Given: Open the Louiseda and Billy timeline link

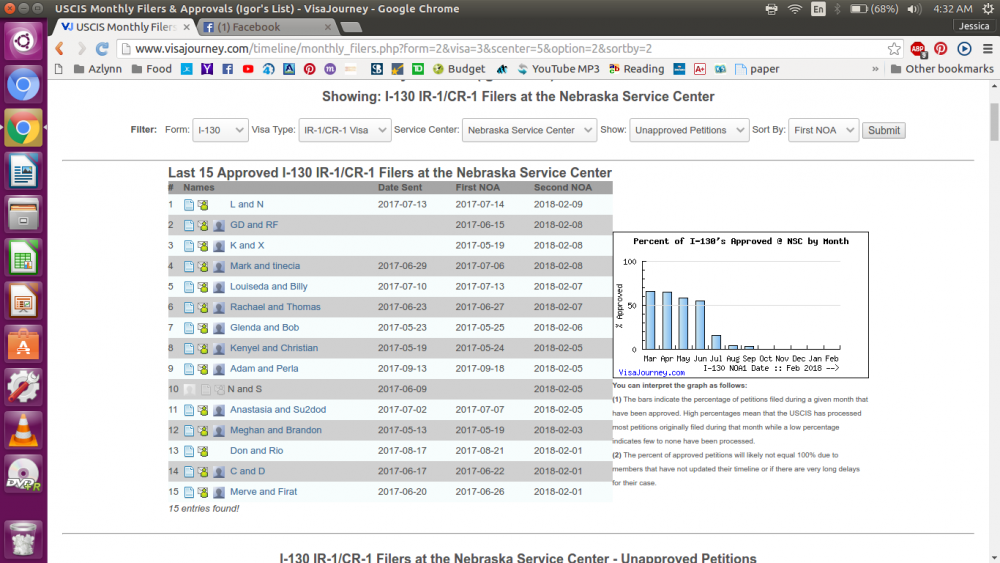Looking at the screenshot, I should (268, 286).
